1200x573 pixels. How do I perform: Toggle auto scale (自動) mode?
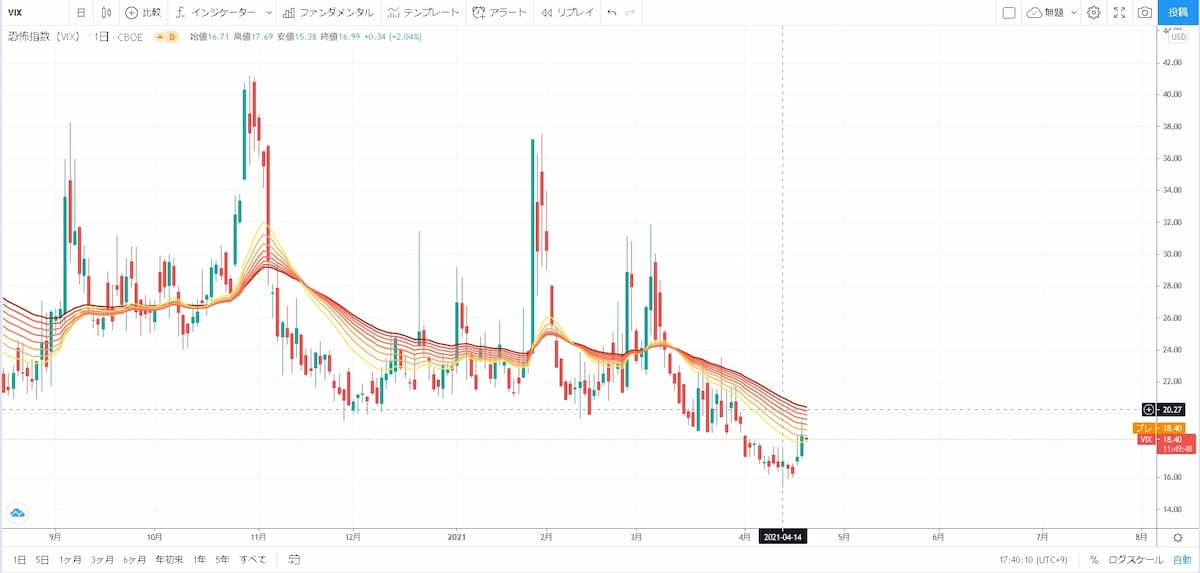(x=1181, y=559)
